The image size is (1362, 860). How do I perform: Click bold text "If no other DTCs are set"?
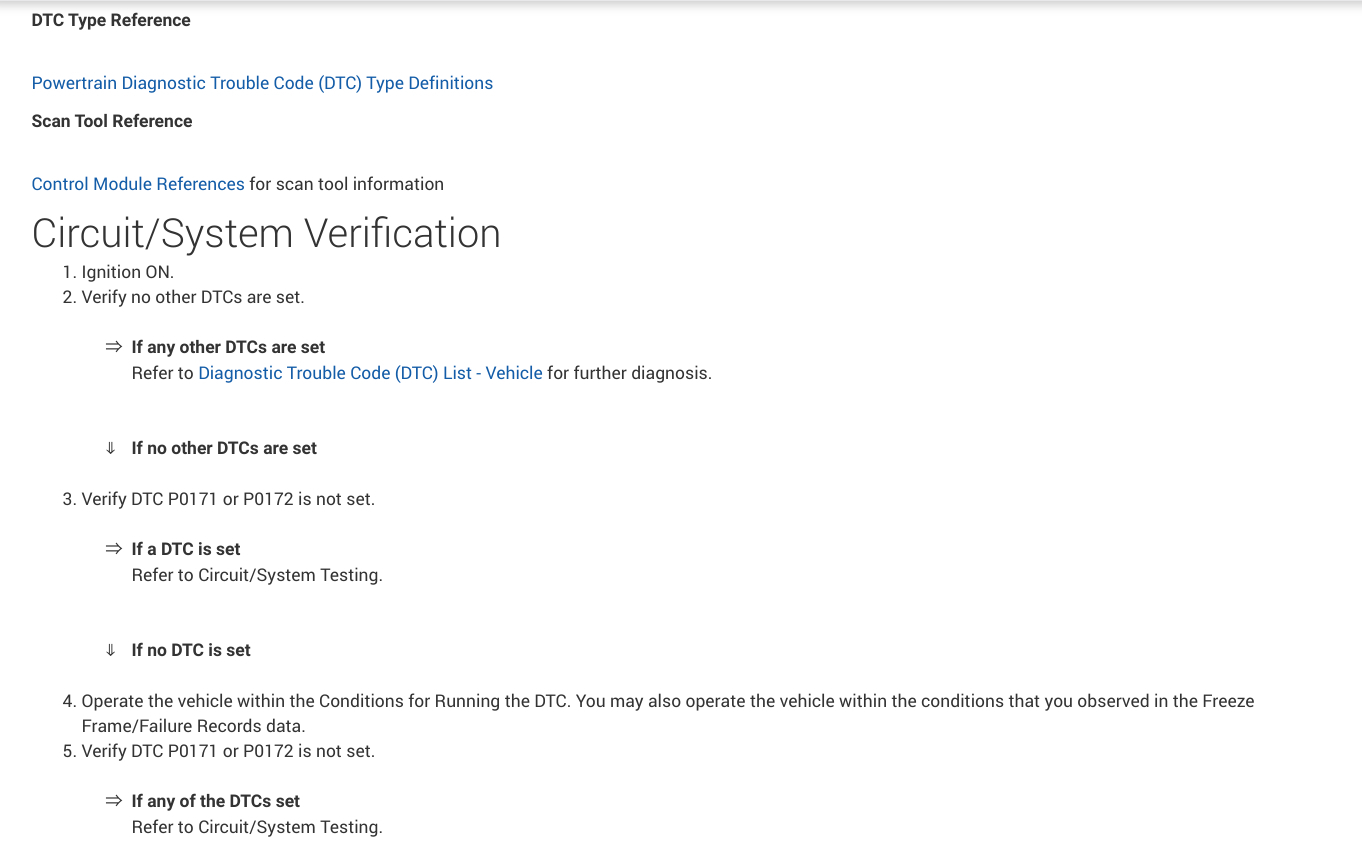pyautogui.click(x=224, y=448)
